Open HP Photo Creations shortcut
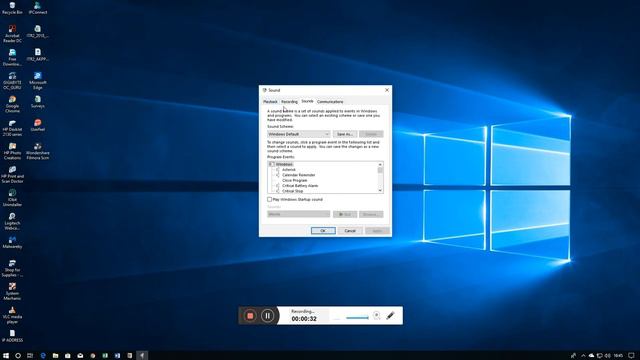 pos(12,151)
